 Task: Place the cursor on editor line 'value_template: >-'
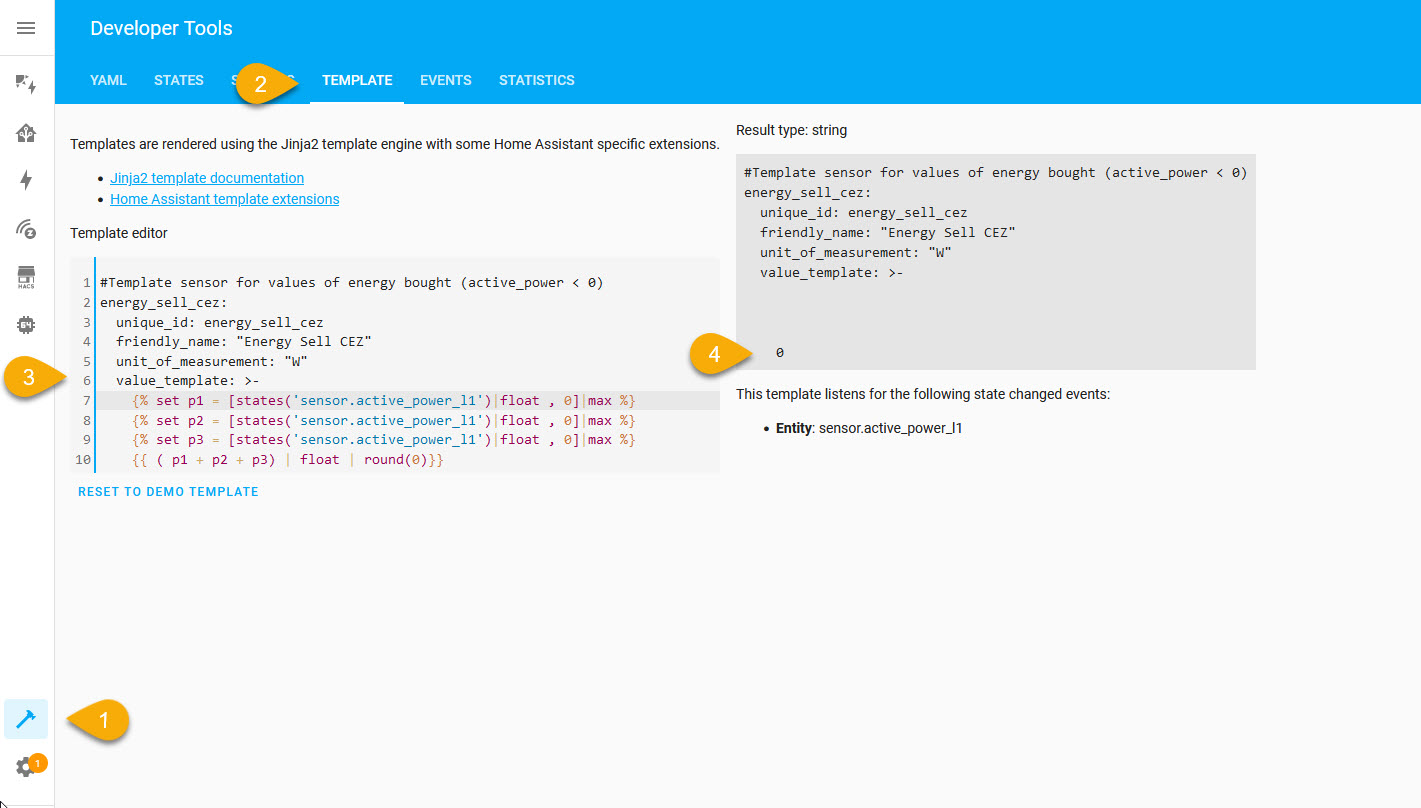point(188,380)
